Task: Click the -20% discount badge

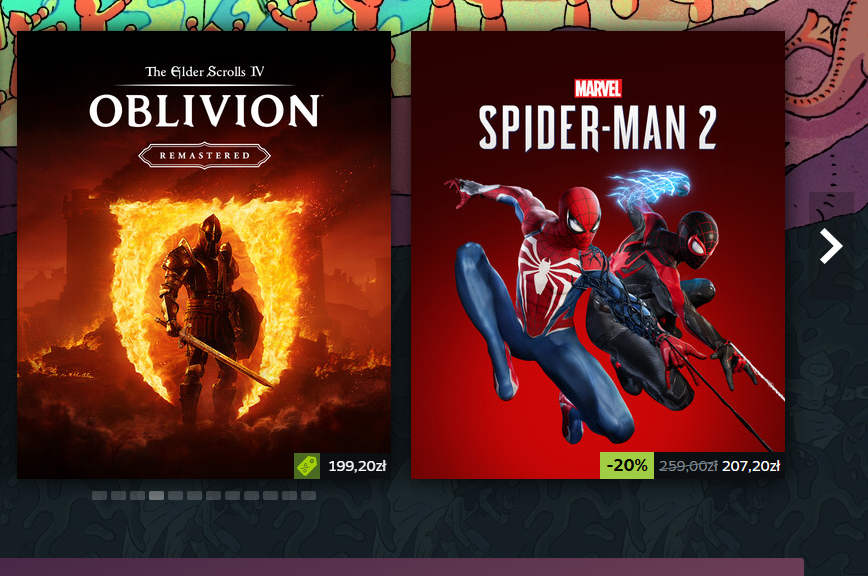Action: [627, 465]
